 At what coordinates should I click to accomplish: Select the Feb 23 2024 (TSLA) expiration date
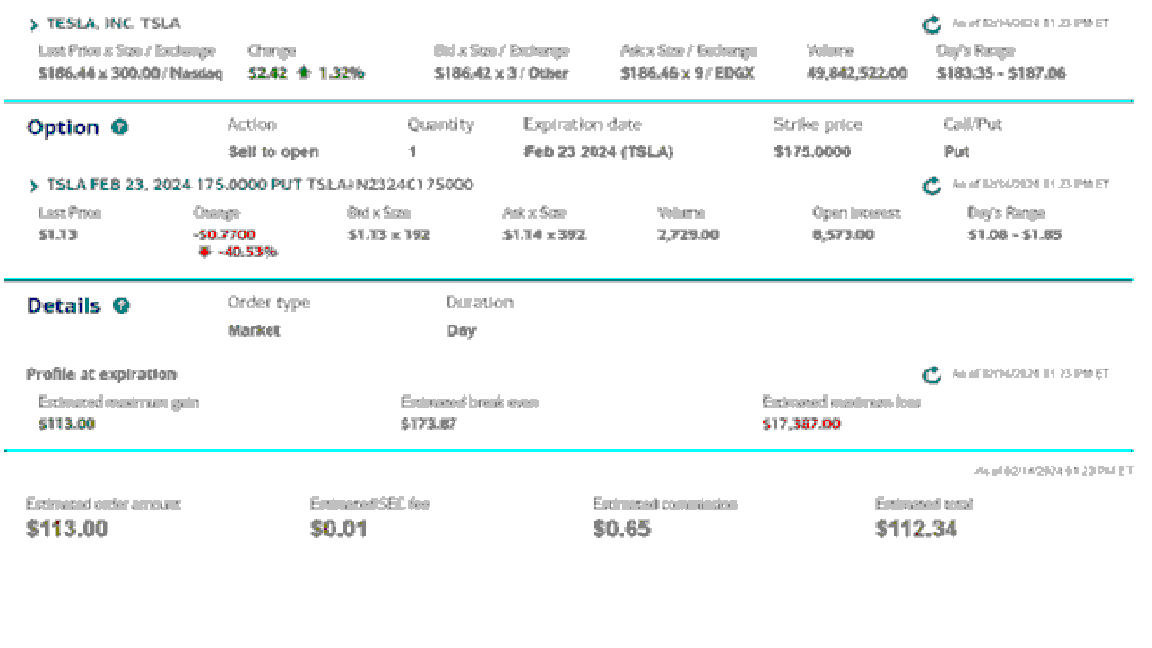(598, 152)
